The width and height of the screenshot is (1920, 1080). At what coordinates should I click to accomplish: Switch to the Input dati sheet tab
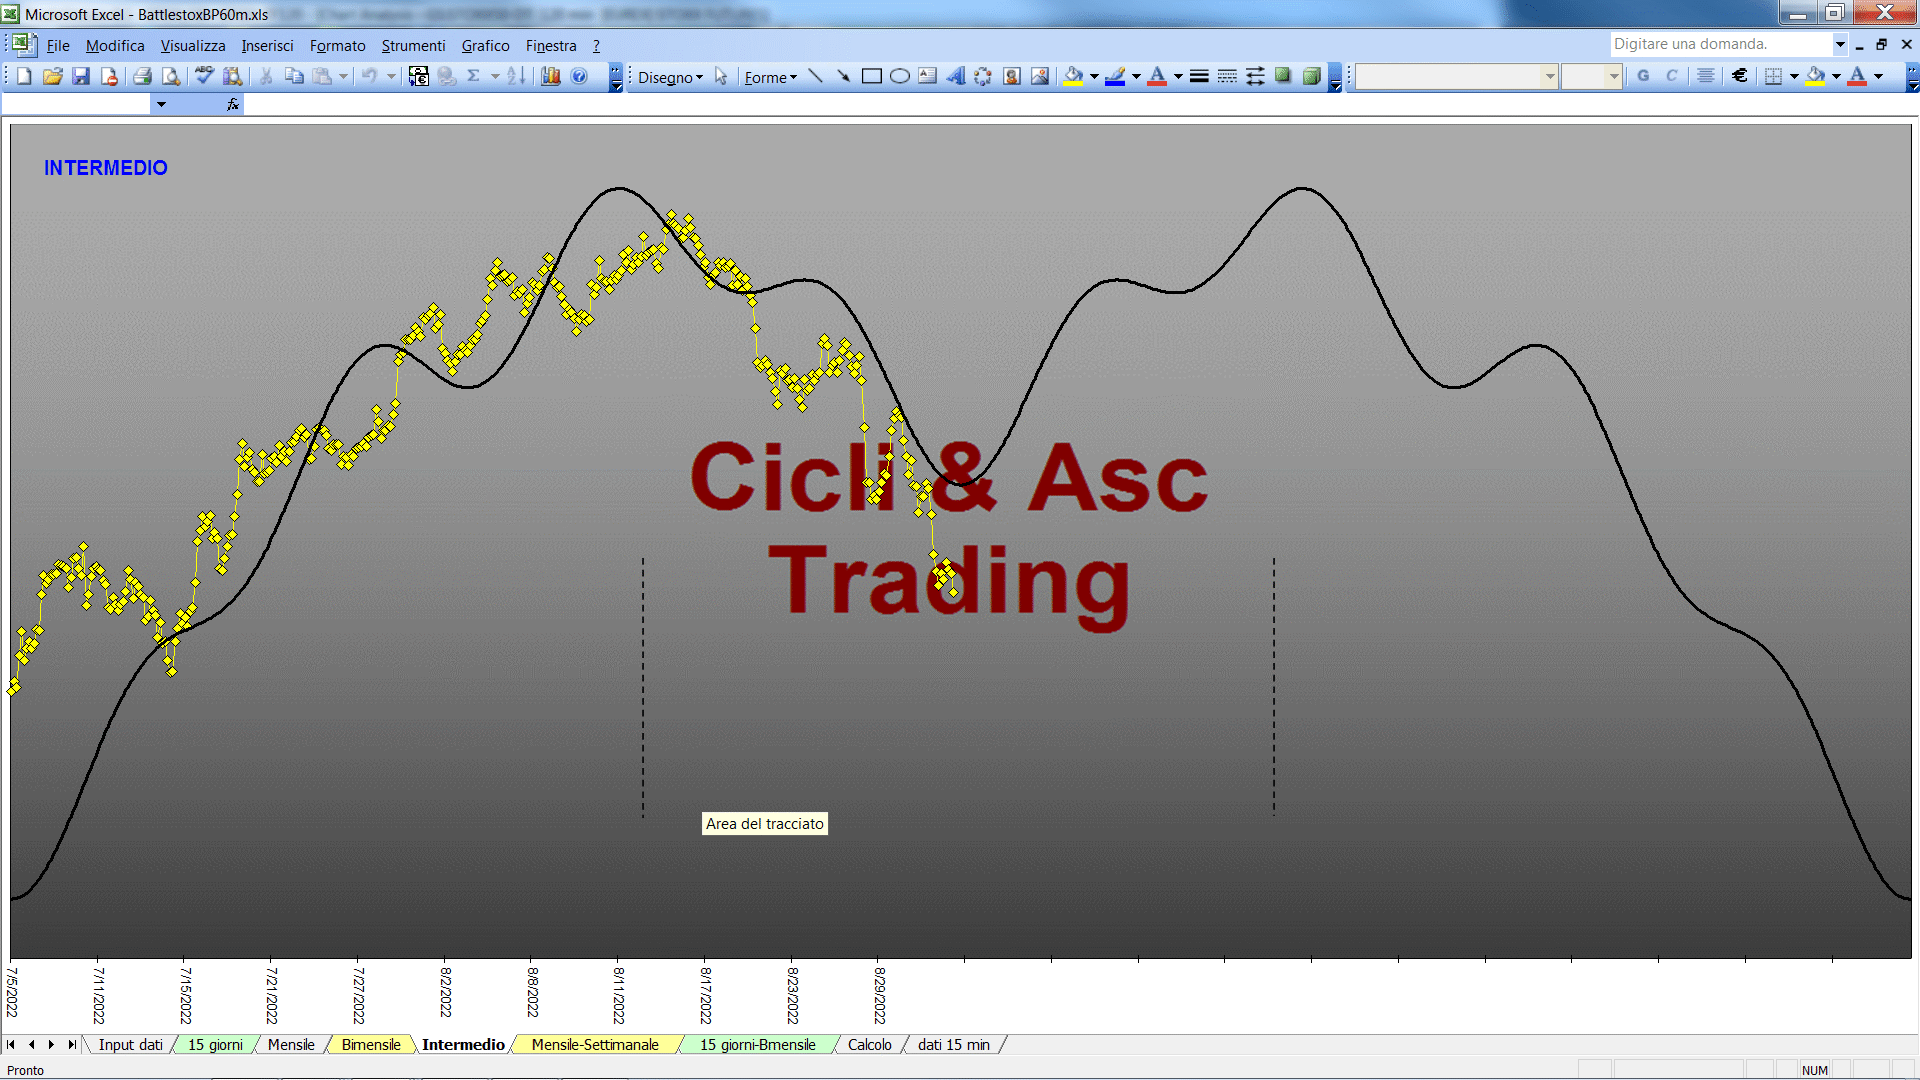(130, 1044)
